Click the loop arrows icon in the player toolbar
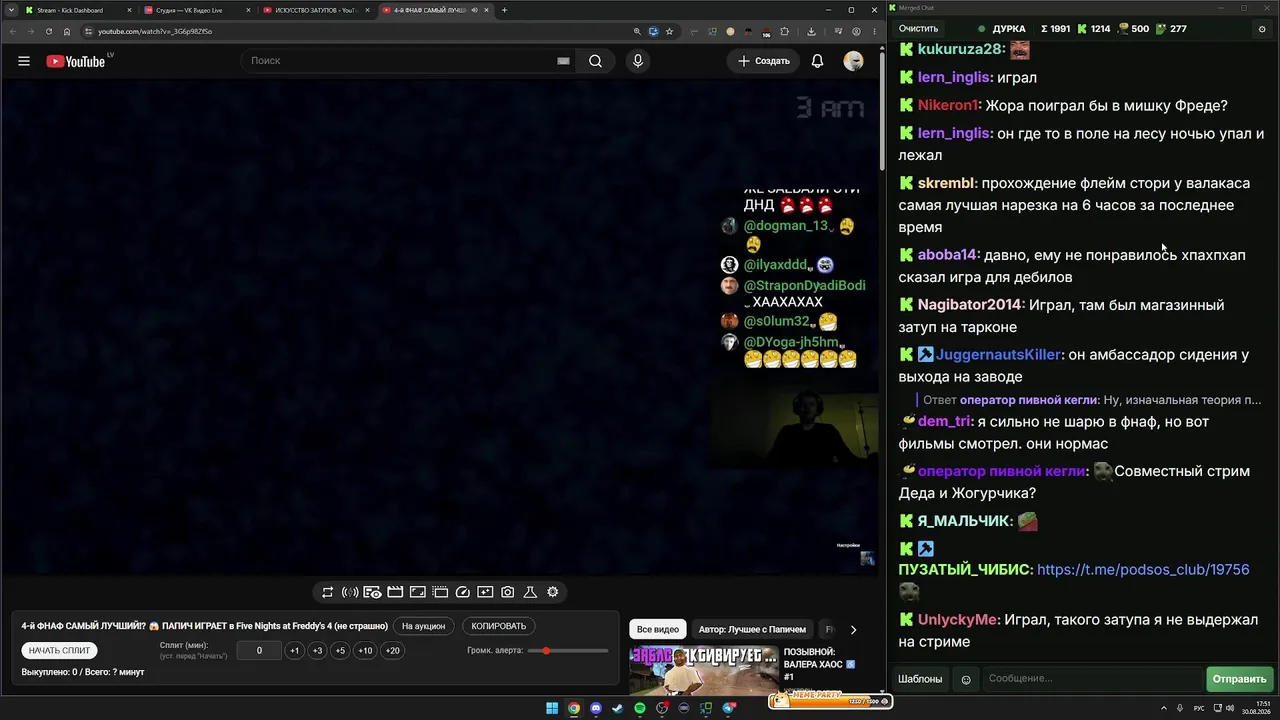Viewport: 1280px width, 720px height. (x=327, y=592)
